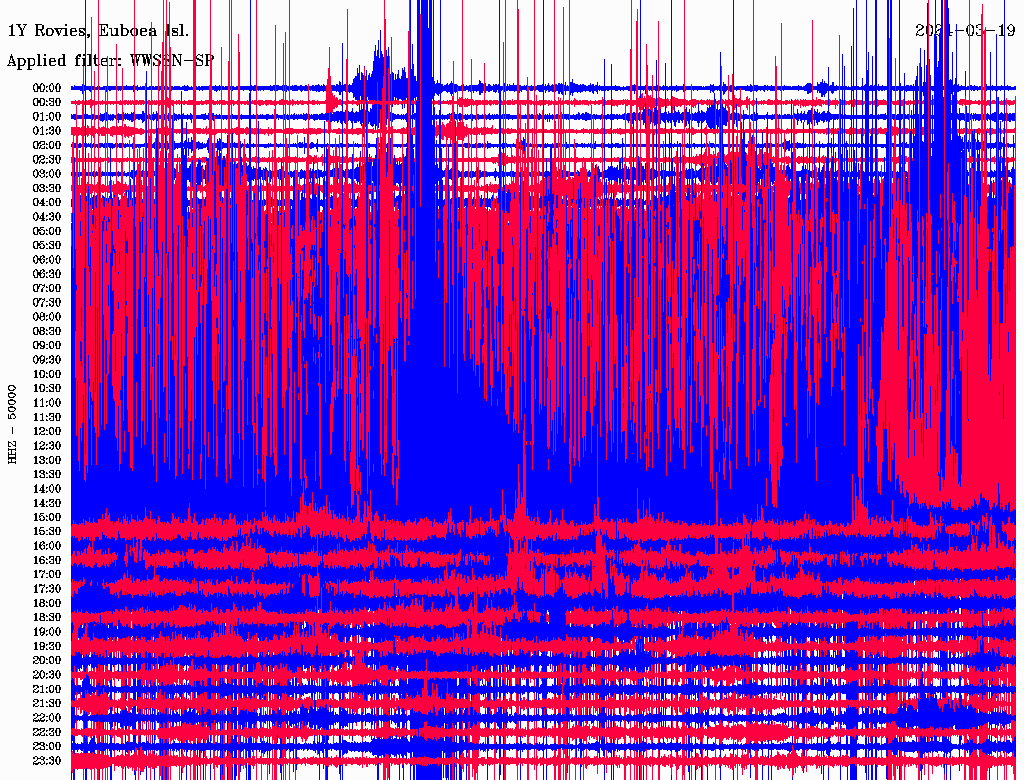
Task: Select the 00:00 time row label
Action: click(48, 88)
